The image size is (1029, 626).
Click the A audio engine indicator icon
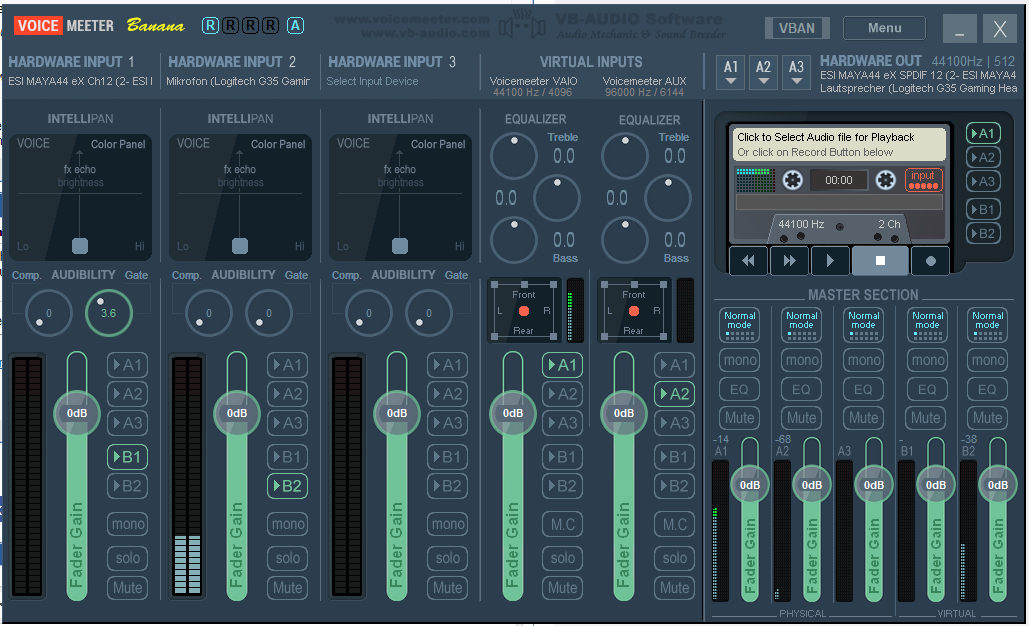coord(295,26)
